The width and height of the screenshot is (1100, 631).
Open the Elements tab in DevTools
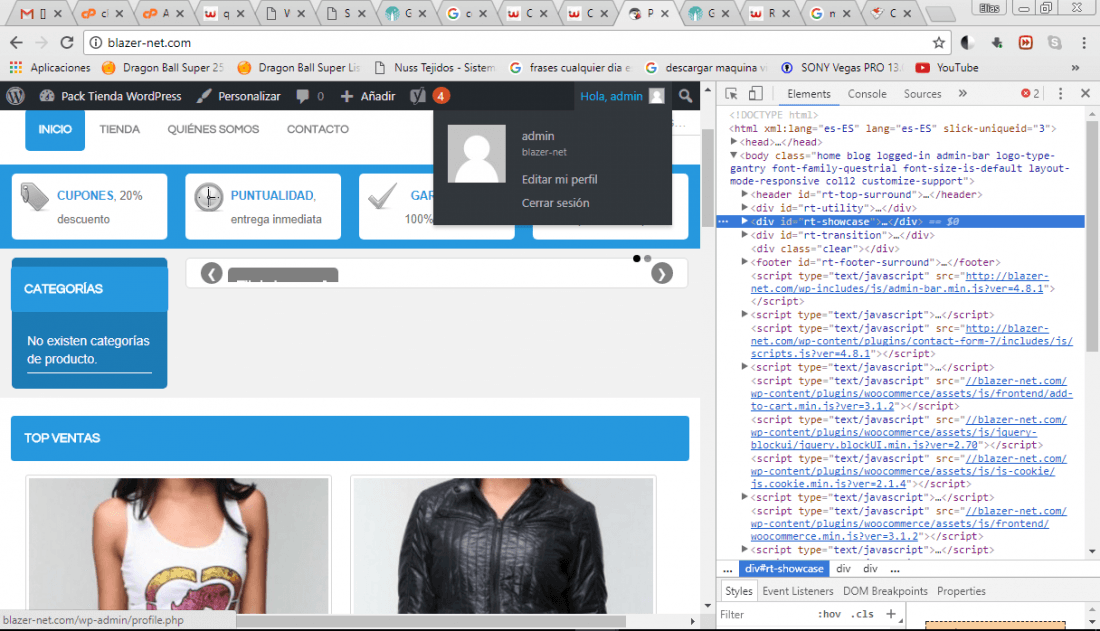pos(808,94)
